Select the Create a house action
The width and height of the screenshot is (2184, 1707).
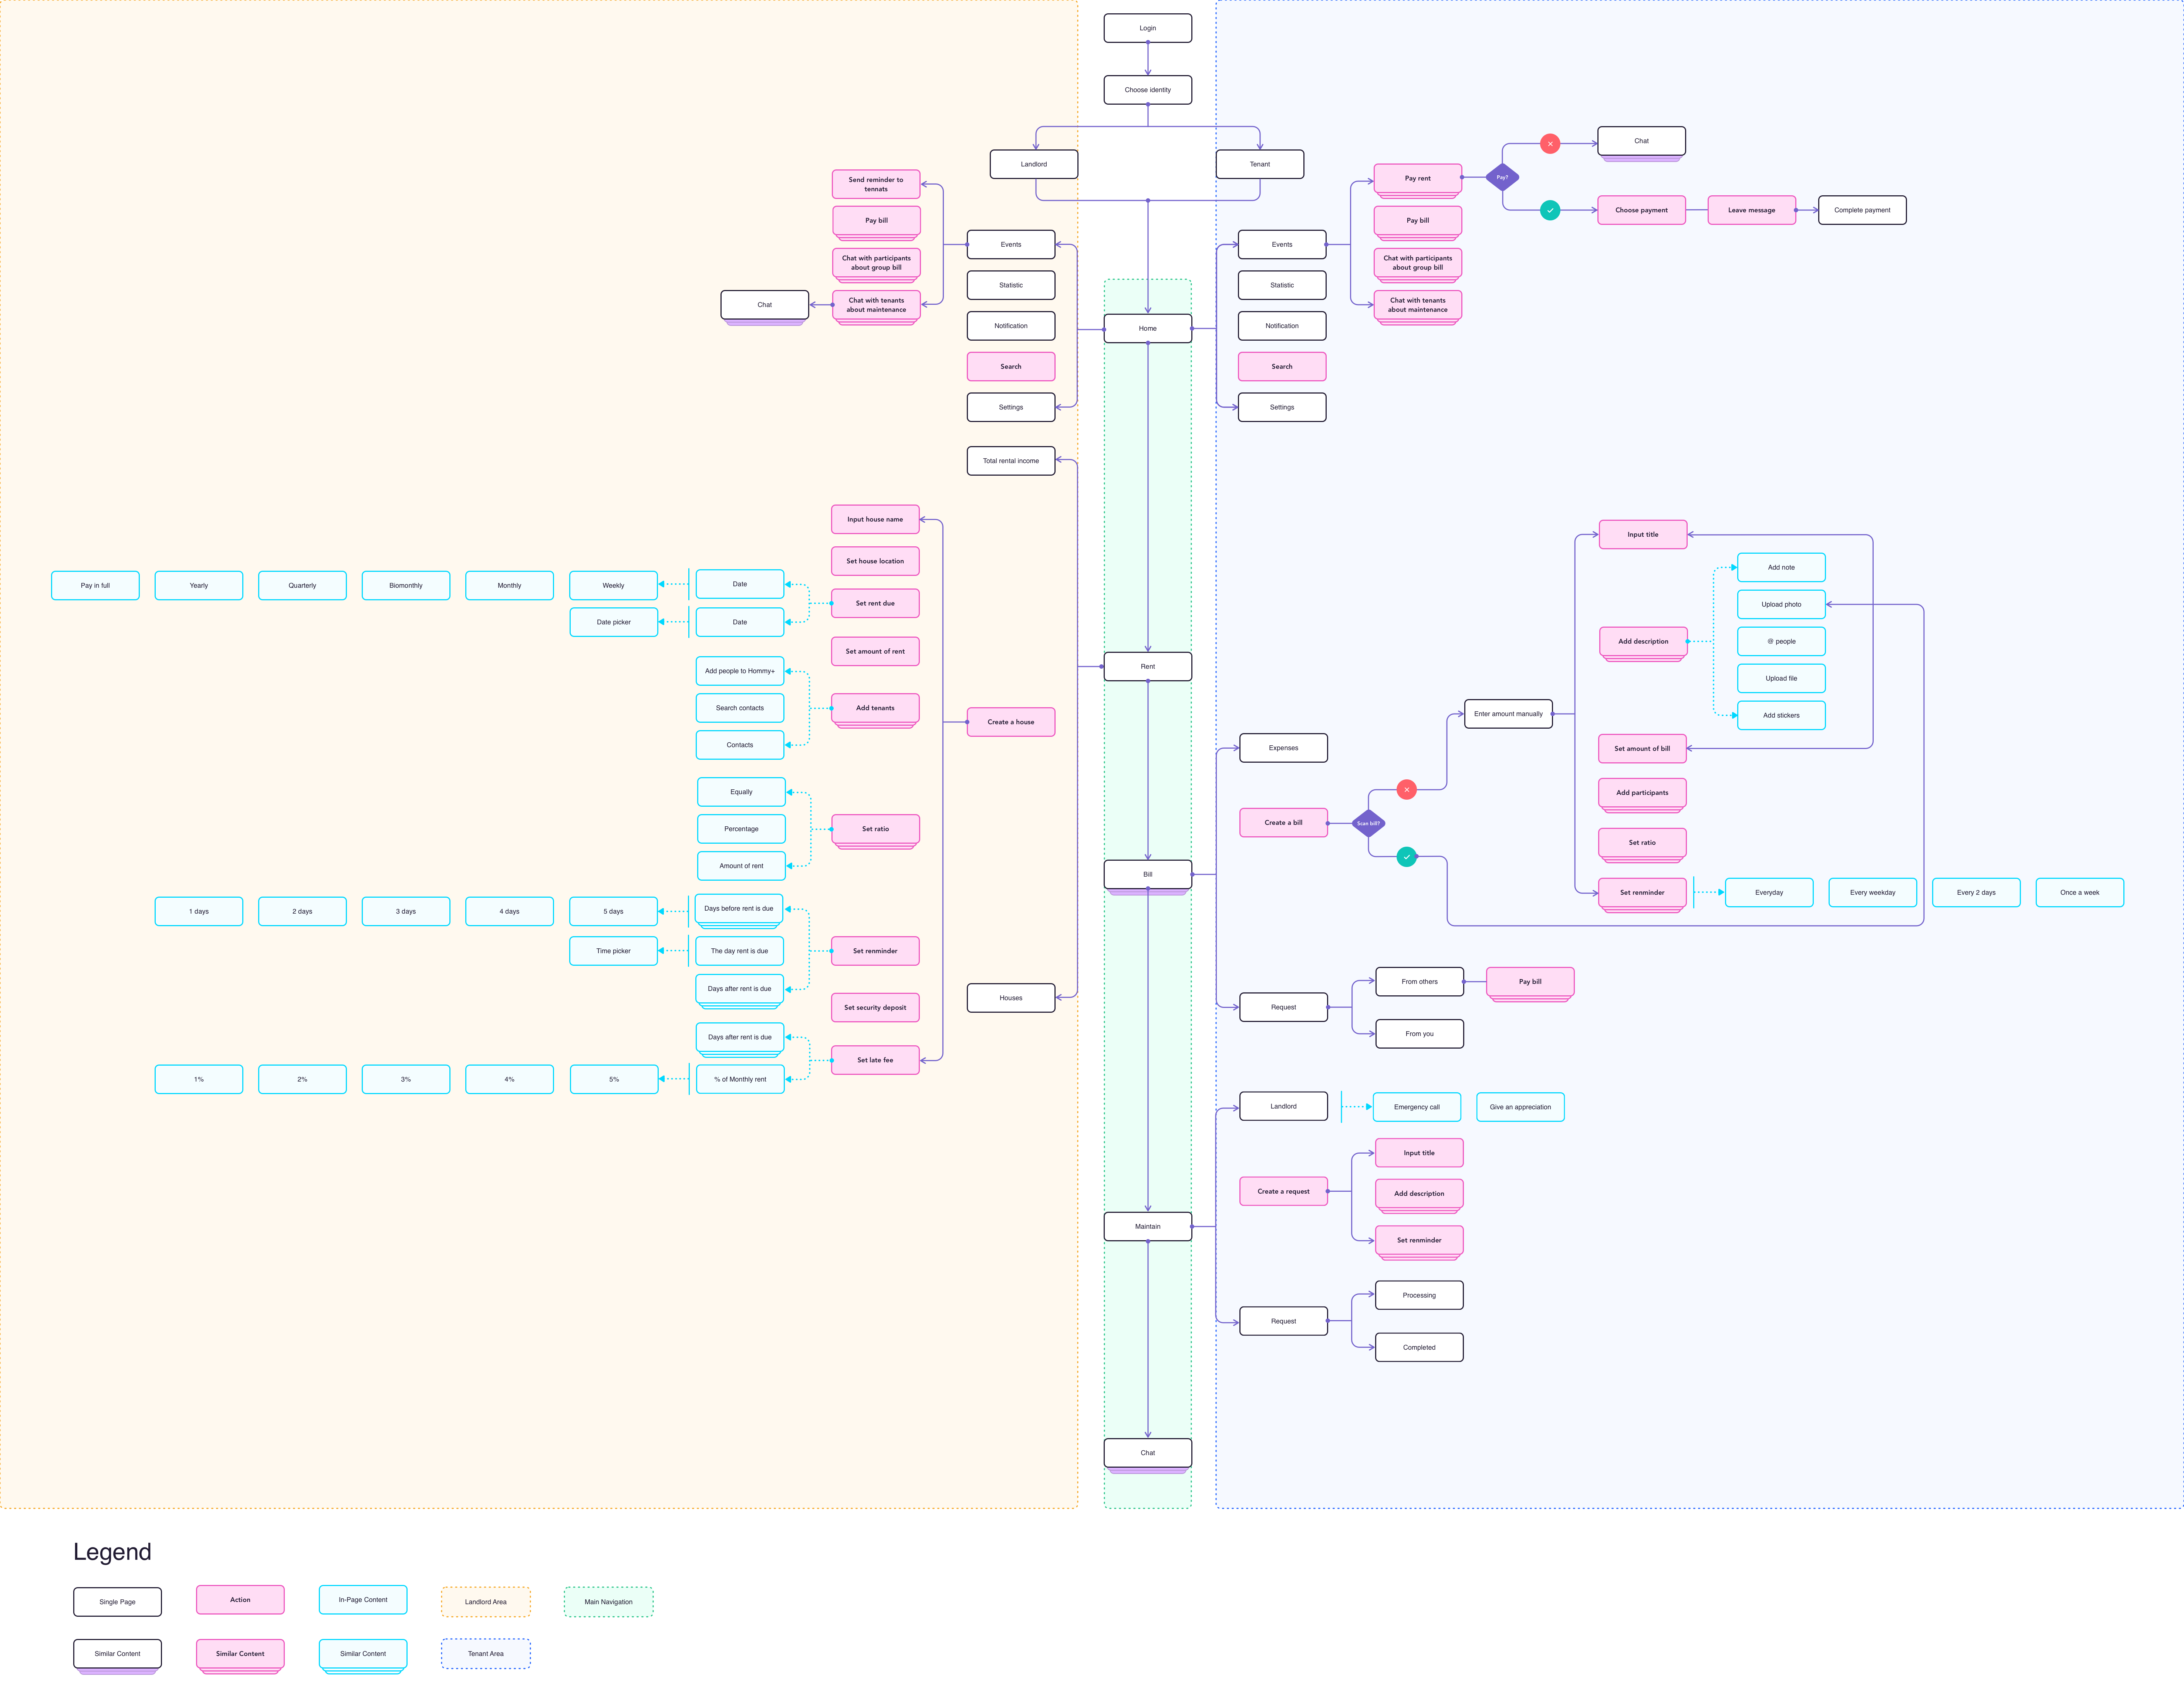tap(1011, 722)
